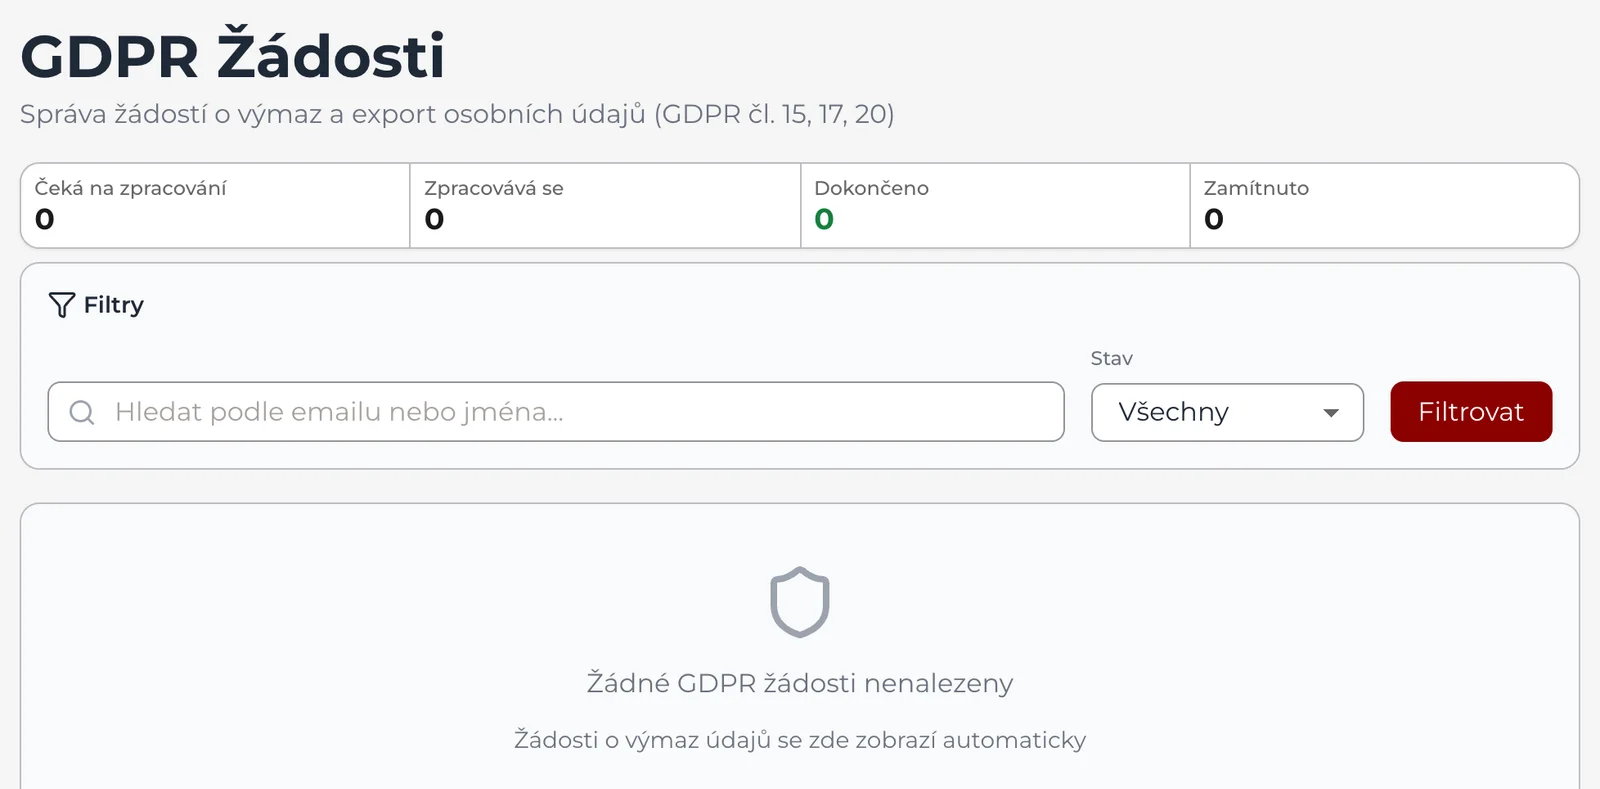1600x789 pixels.
Task: Select the Zpracovává se stat card
Action: [605, 205]
